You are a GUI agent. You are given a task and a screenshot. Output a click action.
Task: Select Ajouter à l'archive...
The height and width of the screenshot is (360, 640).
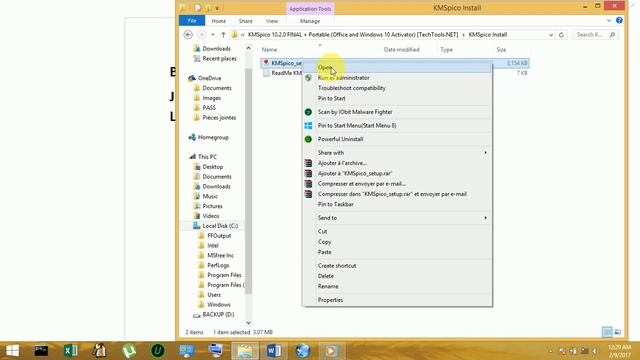point(397,163)
